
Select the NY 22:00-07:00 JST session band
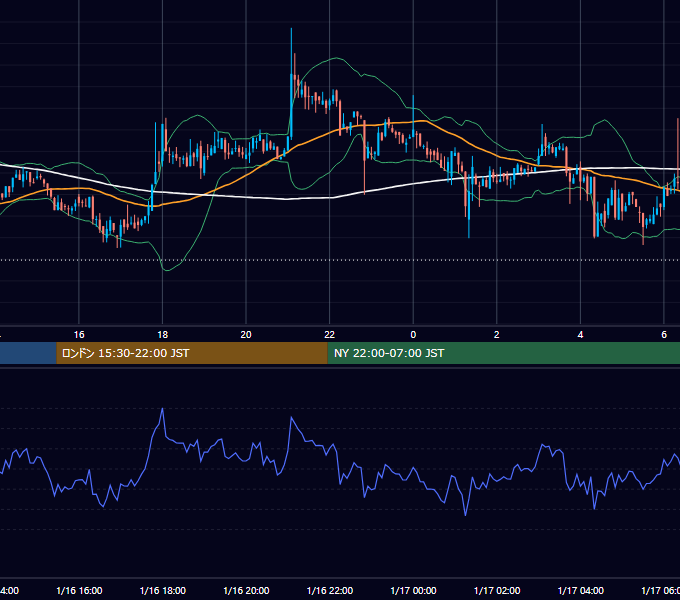coord(503,353)
